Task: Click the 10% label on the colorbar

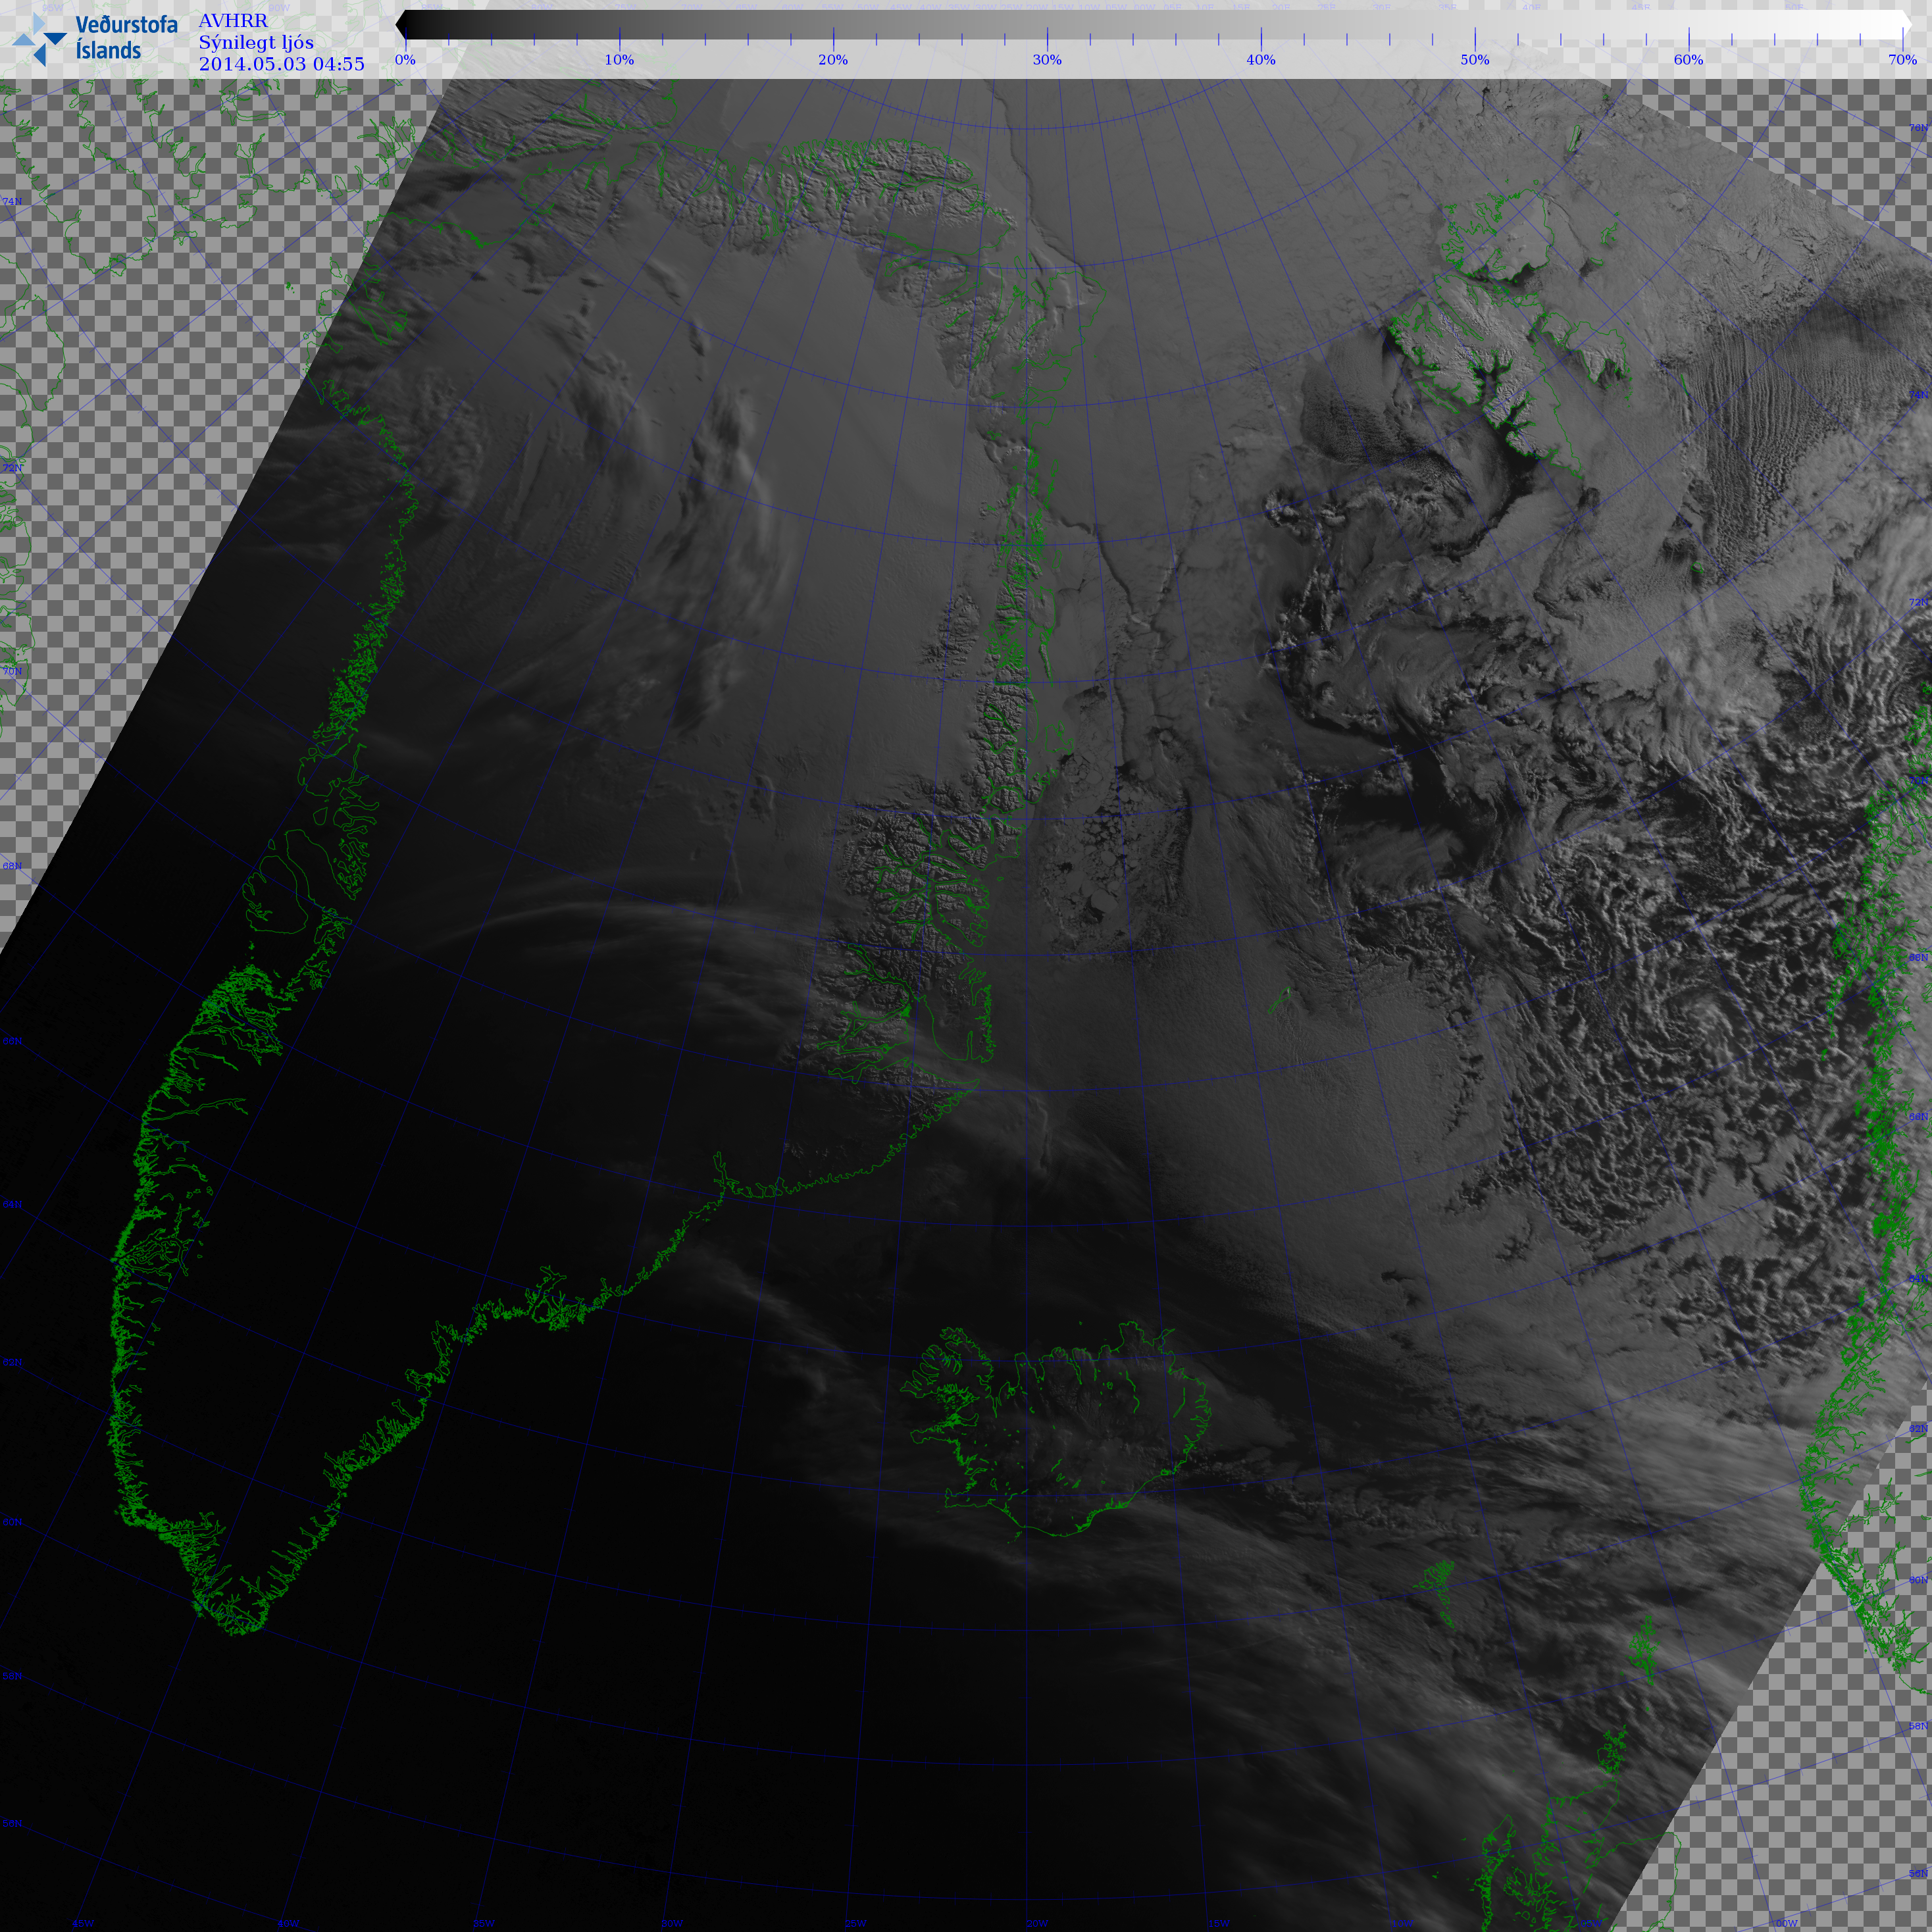Action: [619, 60]
